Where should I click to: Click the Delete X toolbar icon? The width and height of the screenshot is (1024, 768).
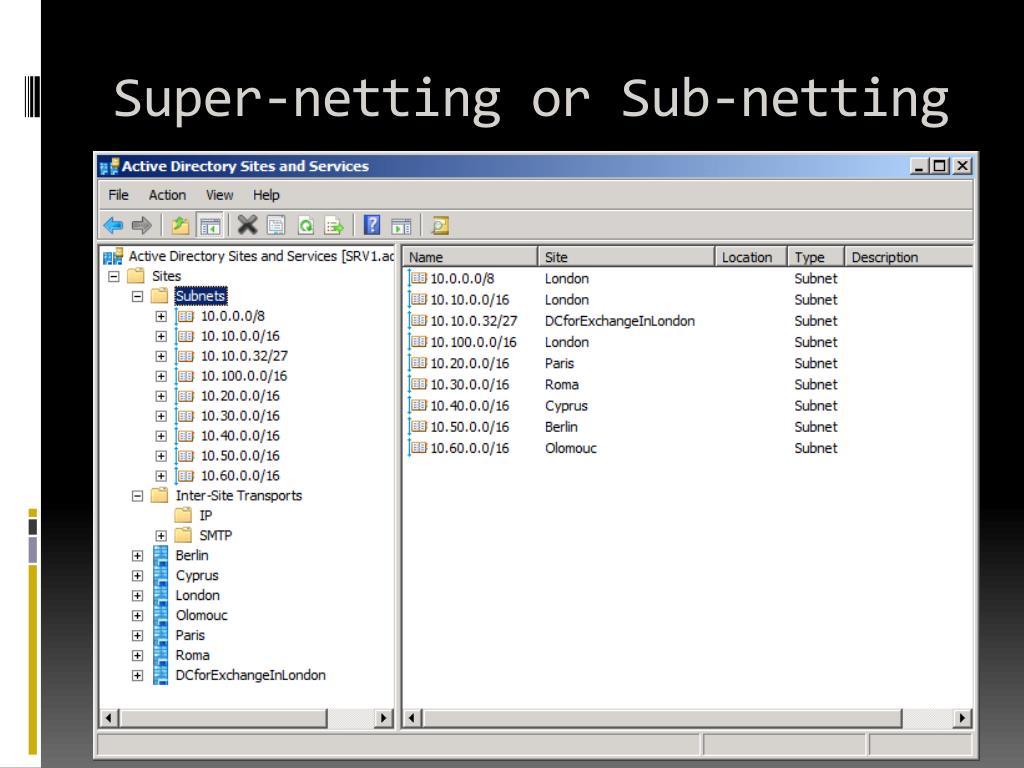[x=248, y=225]
